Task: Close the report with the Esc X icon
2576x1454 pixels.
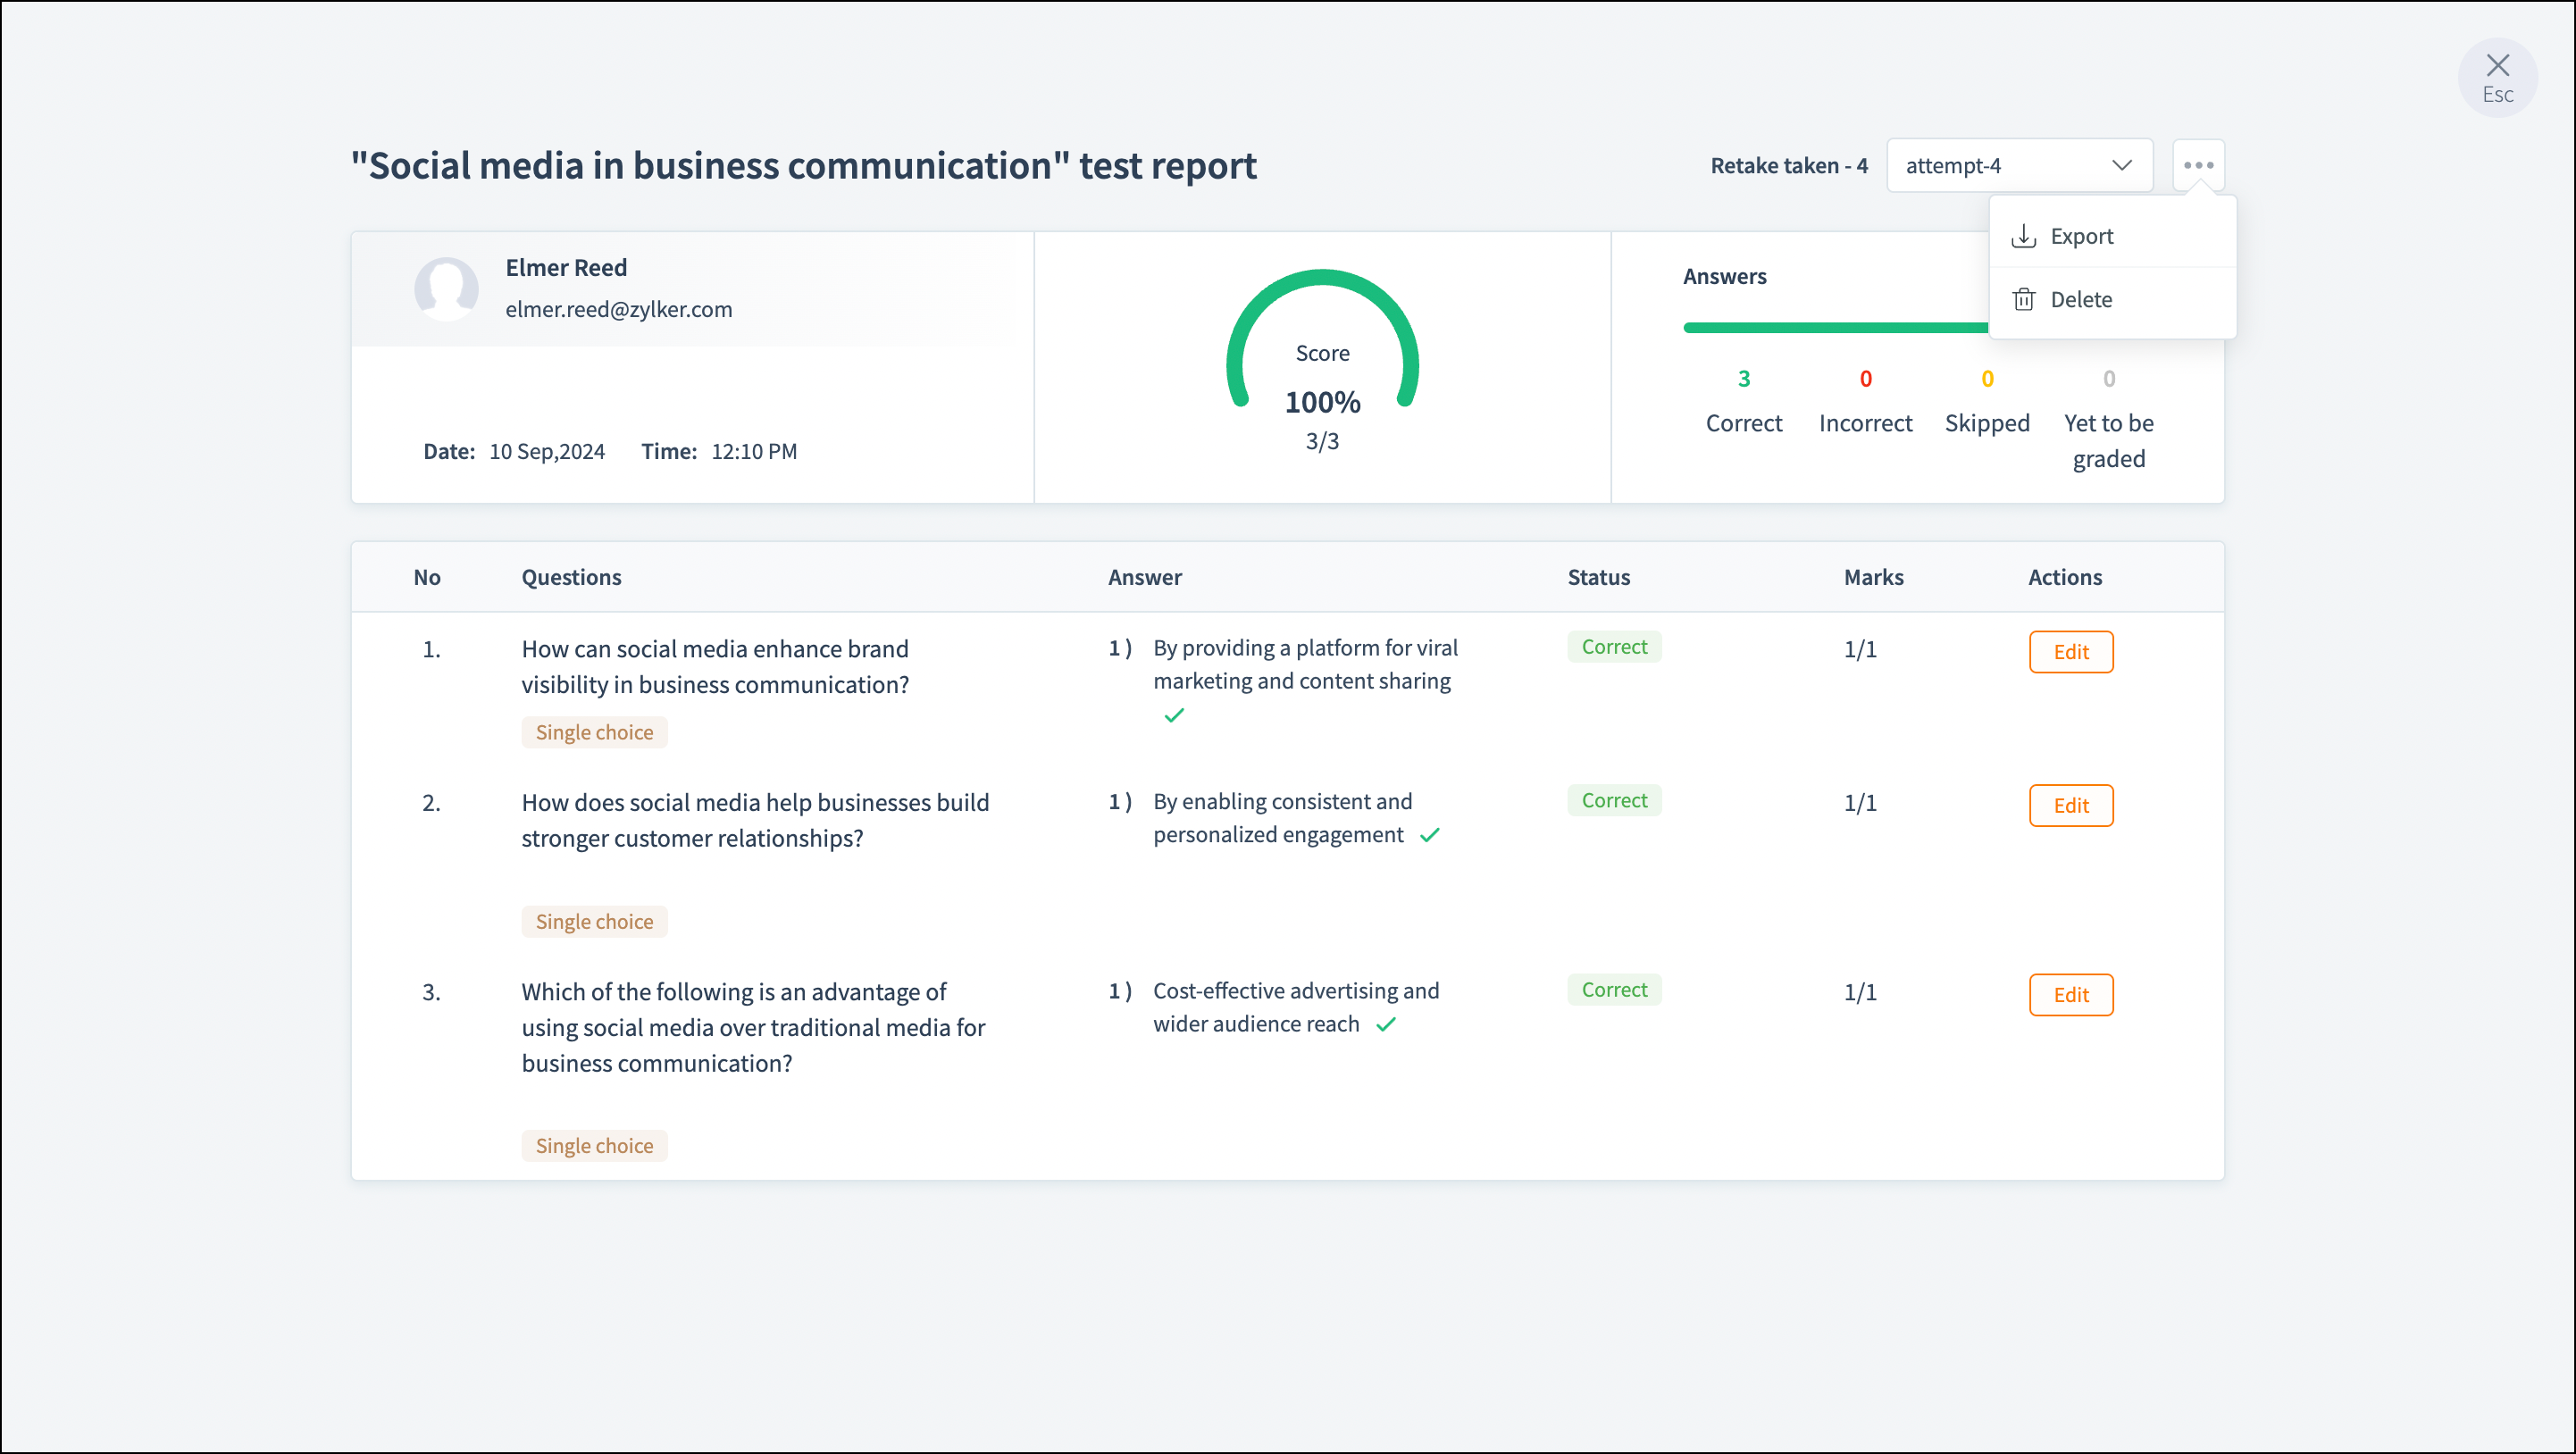Action: pos(2497,66)
